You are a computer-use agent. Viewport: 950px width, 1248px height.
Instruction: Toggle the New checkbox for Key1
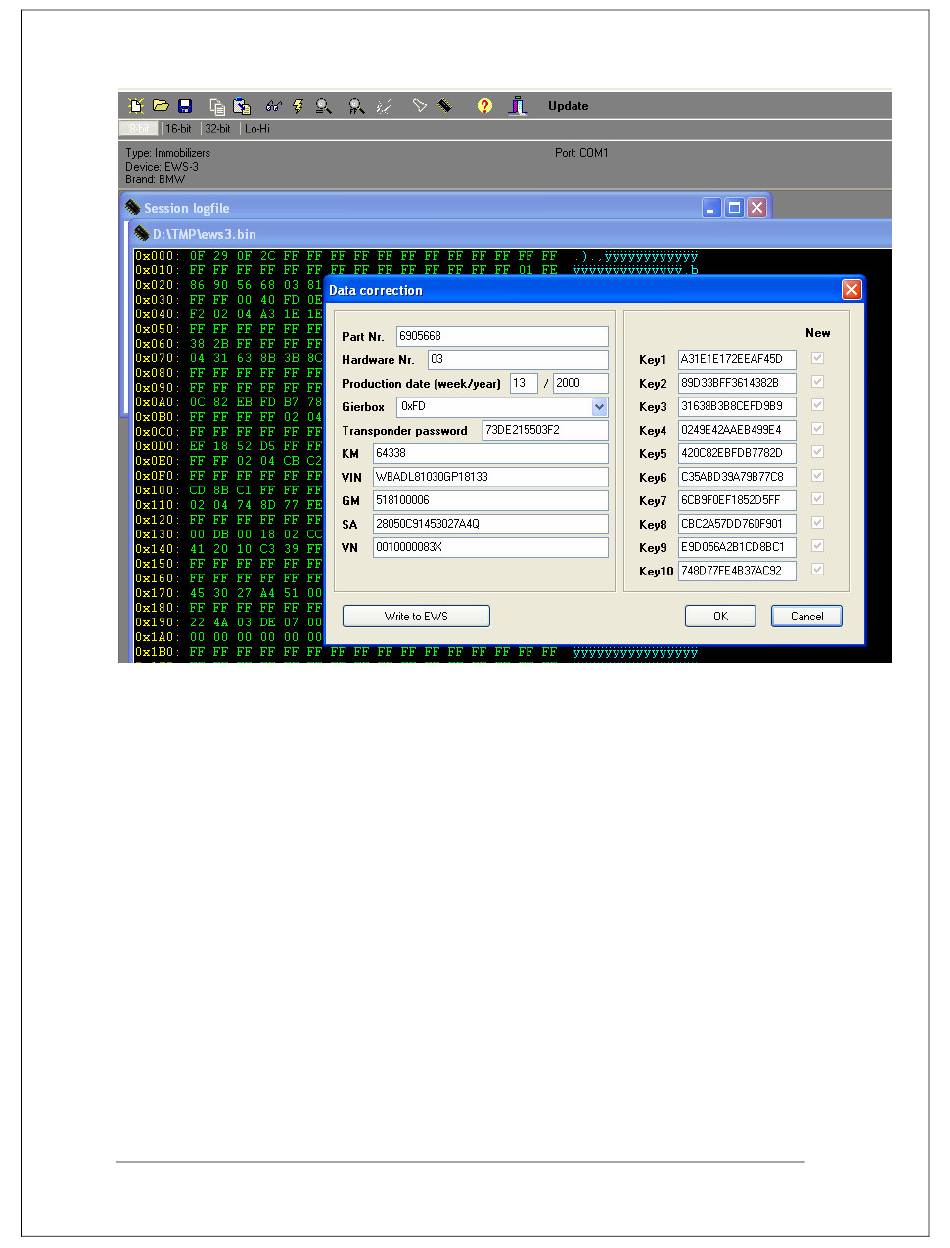coord(817,357)
